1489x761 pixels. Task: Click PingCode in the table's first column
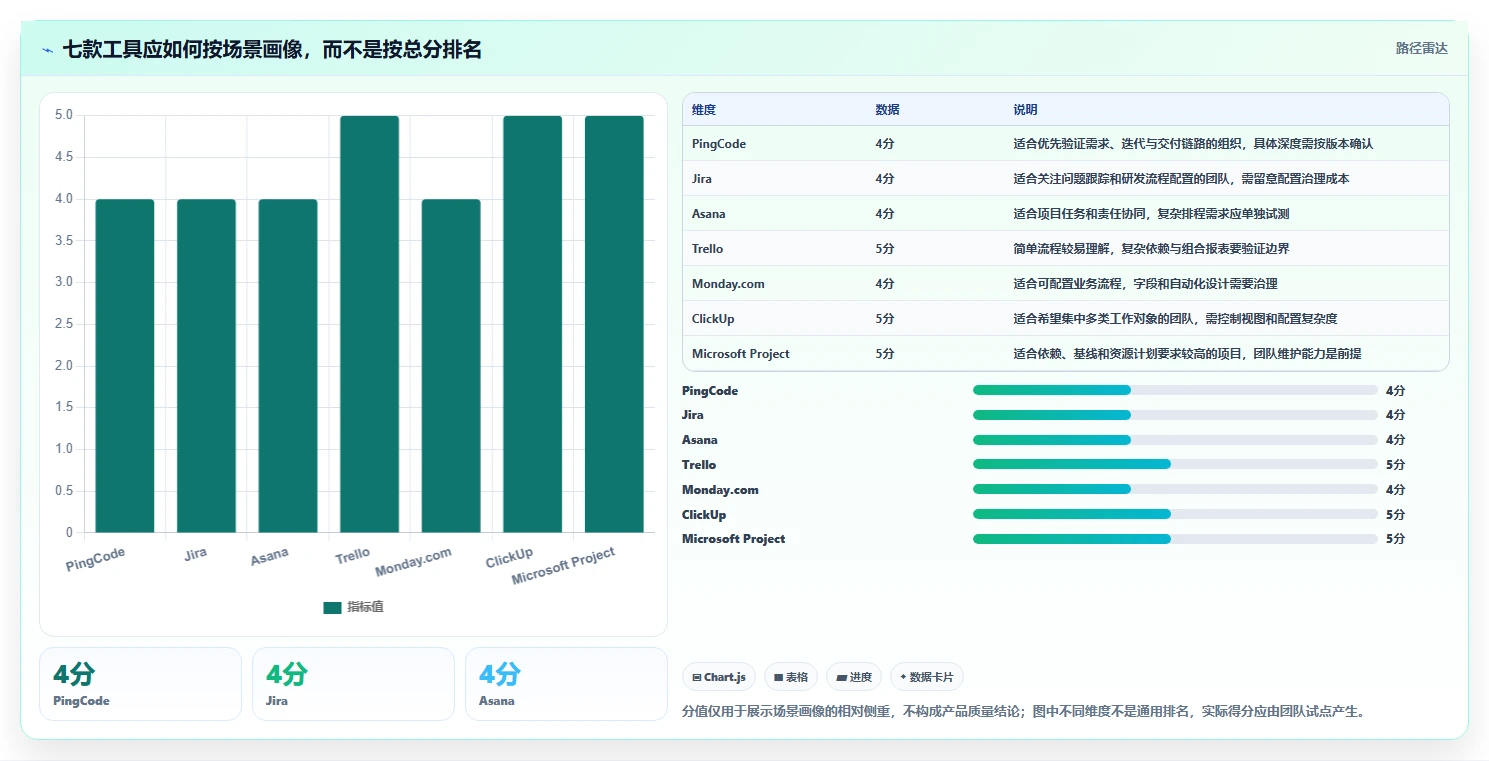point(719,144)
